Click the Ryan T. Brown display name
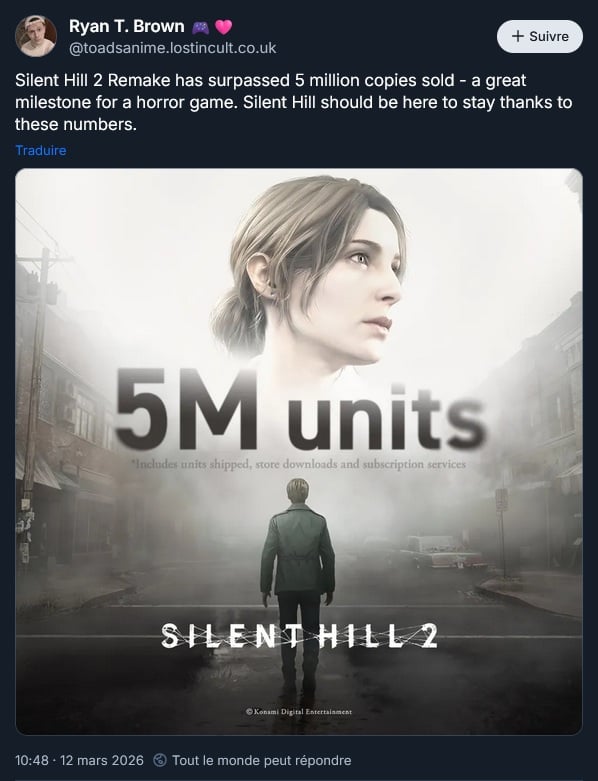Viewport: 598px width, 781px height. [x=126, y=26]
